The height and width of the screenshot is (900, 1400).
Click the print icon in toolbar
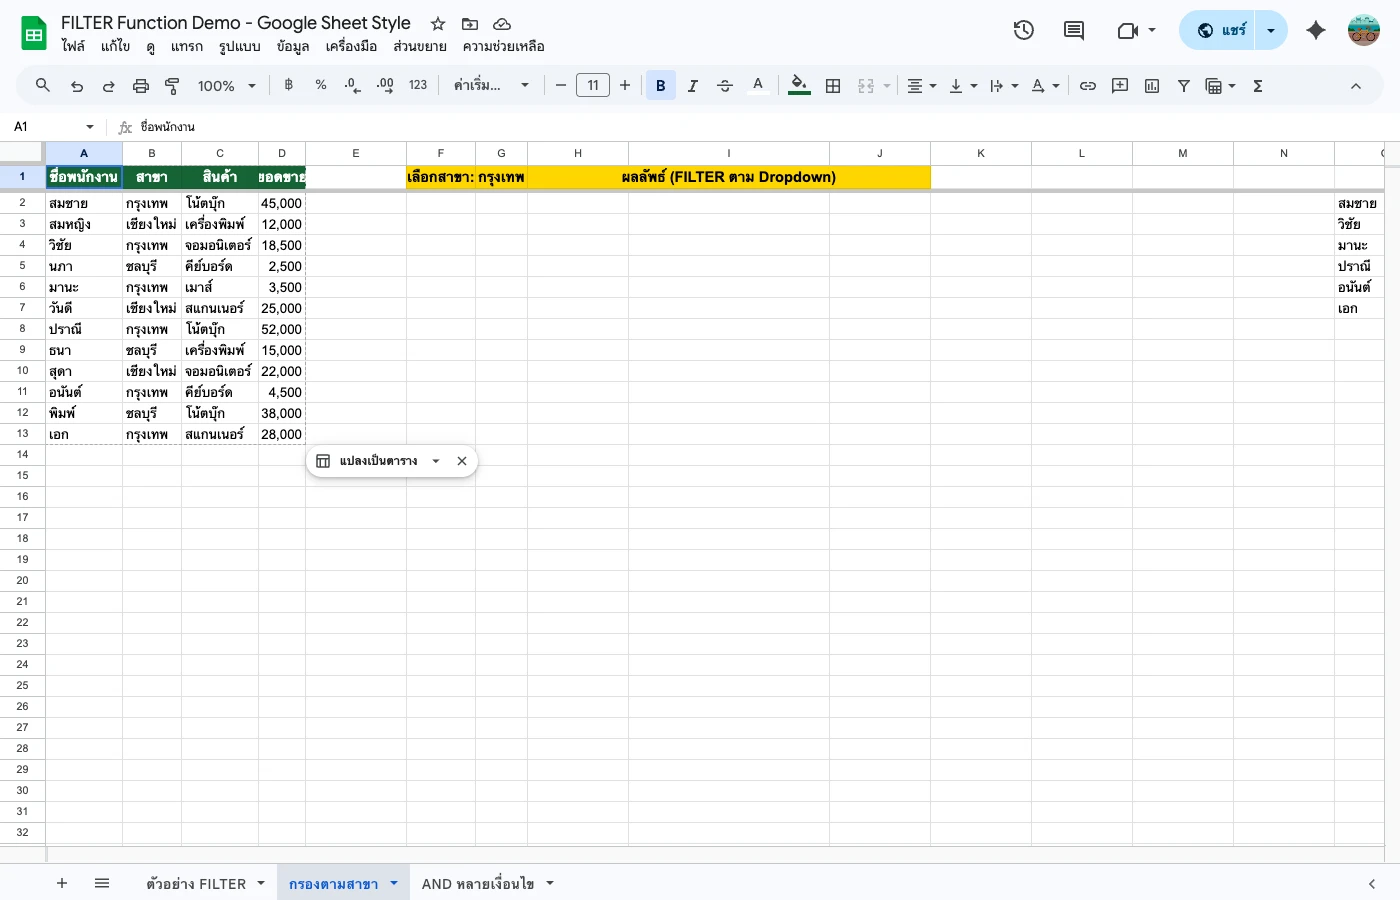click(x=141, y=86)
